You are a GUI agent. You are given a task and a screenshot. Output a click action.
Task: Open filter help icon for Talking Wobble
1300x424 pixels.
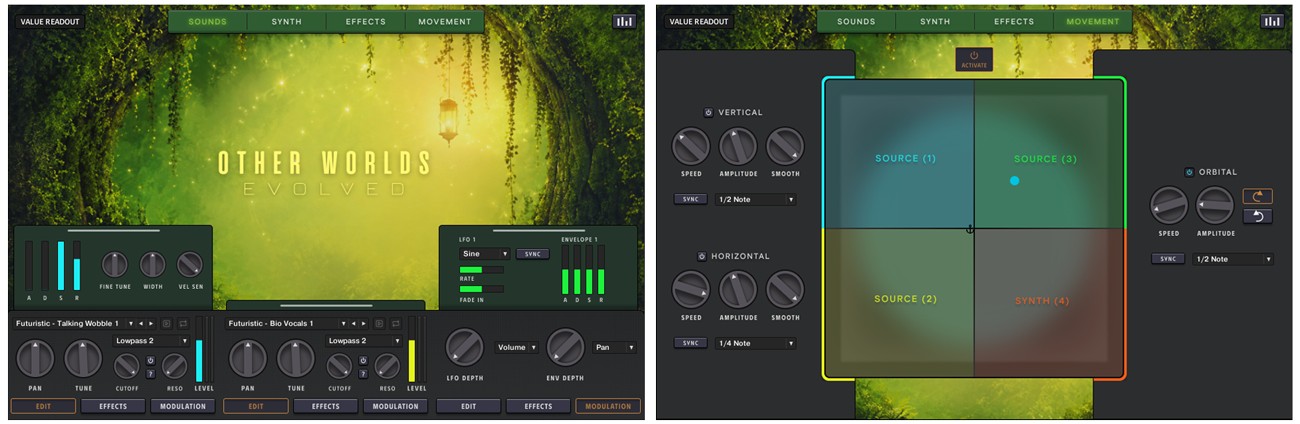click(x=151, y=374)
